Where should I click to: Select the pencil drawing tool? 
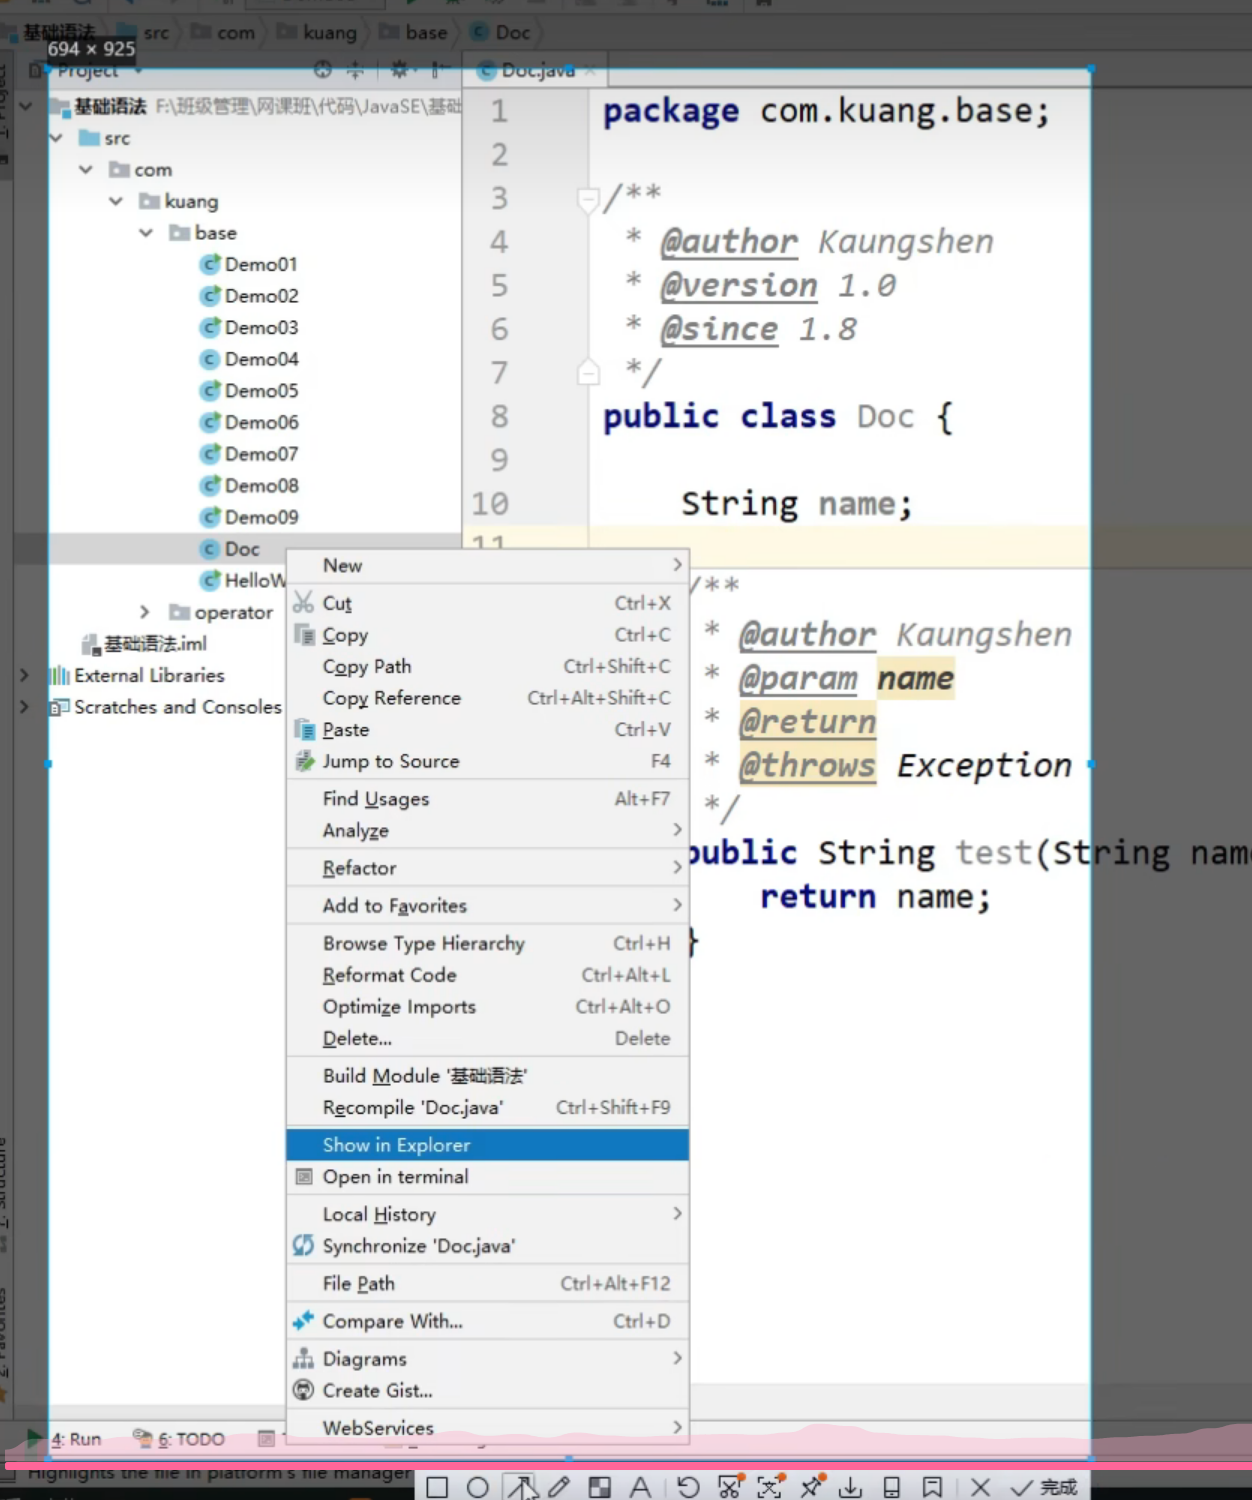coord(559,1487)
